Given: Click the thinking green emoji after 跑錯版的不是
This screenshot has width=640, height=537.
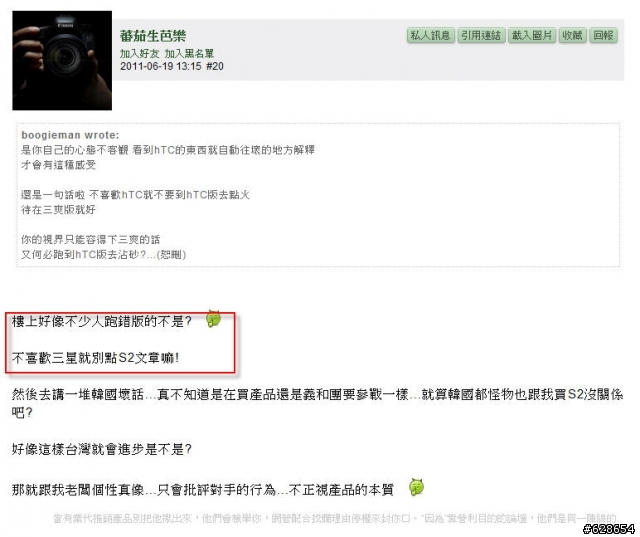Looking at the screenshot, I should (213, 319).
